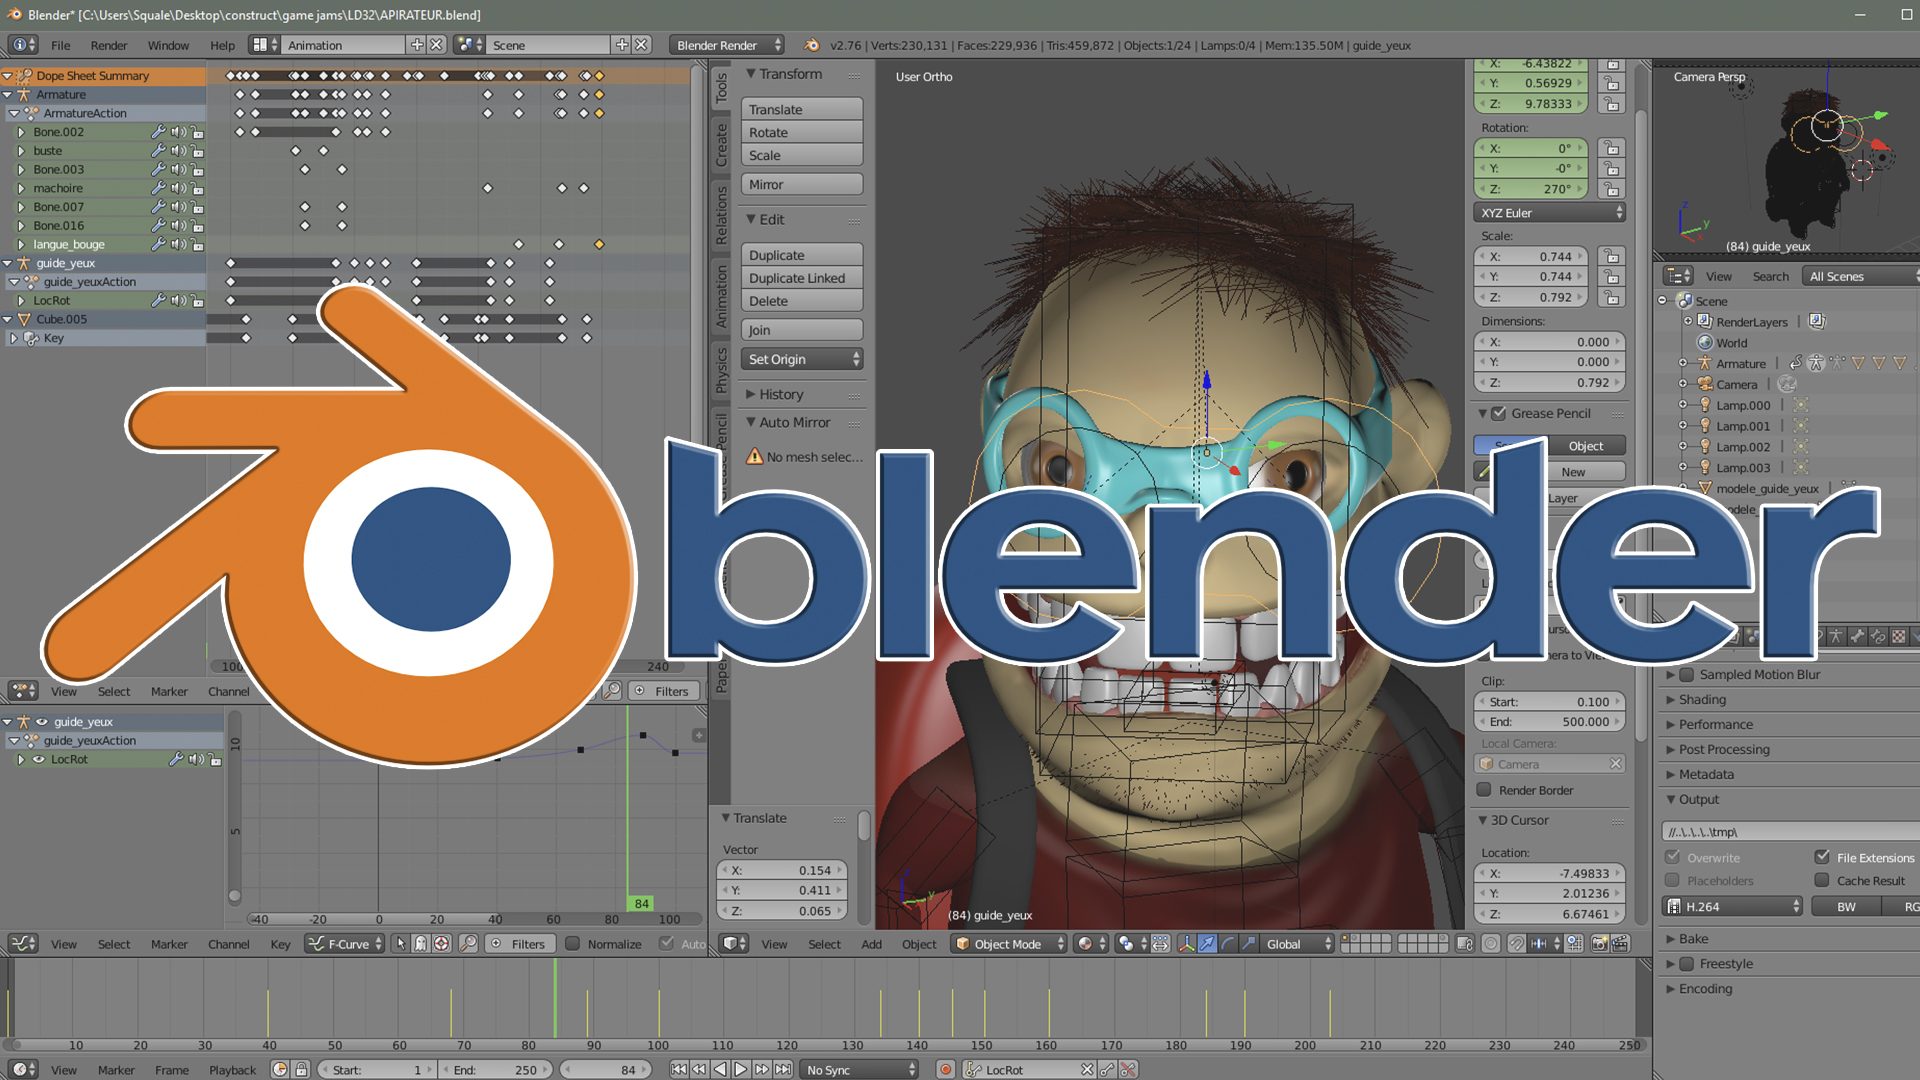Image resolution: width=1920 pixels, height=1080 pixels.
Task: Toggle auto keyframe record button
Action: click(x=945, y=1069)
